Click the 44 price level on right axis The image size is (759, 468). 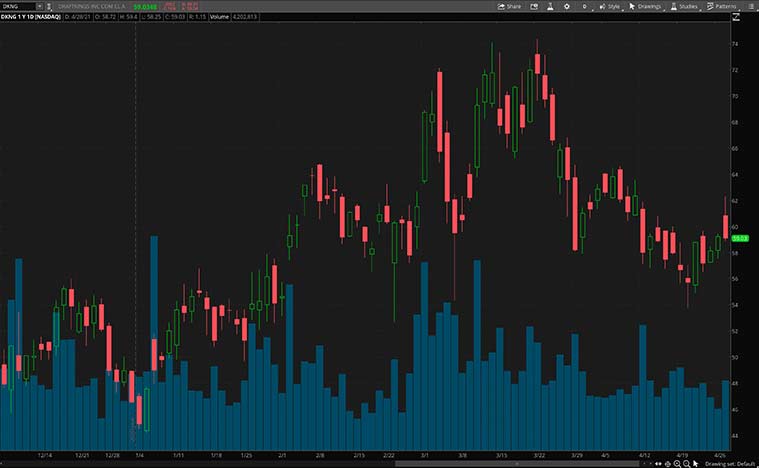click(x=735, y=436)
